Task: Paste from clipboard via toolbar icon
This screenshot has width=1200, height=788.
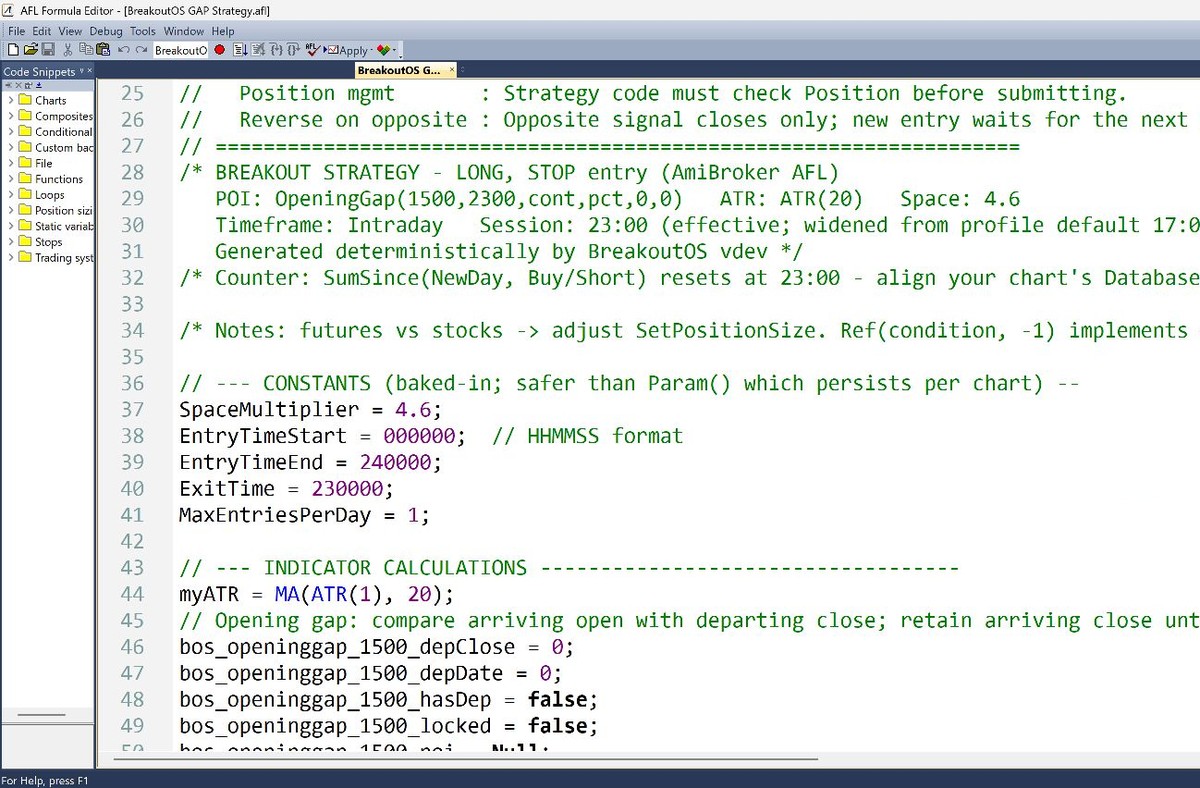Action: click(103, 49)
